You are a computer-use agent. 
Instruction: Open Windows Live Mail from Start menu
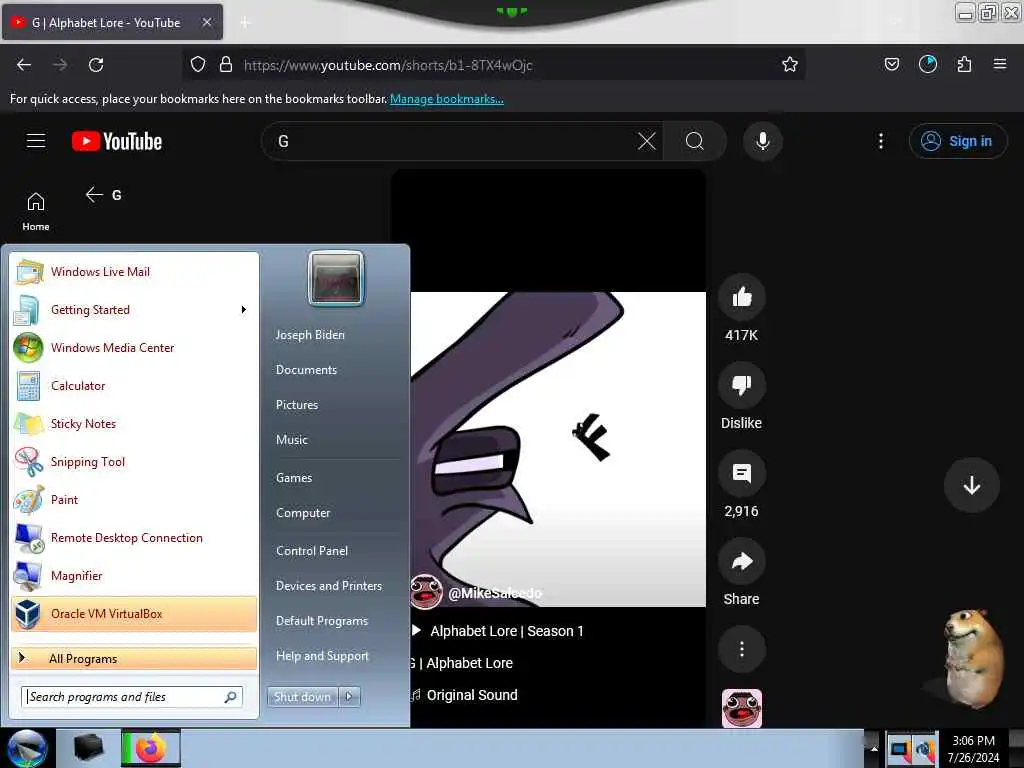134,272
